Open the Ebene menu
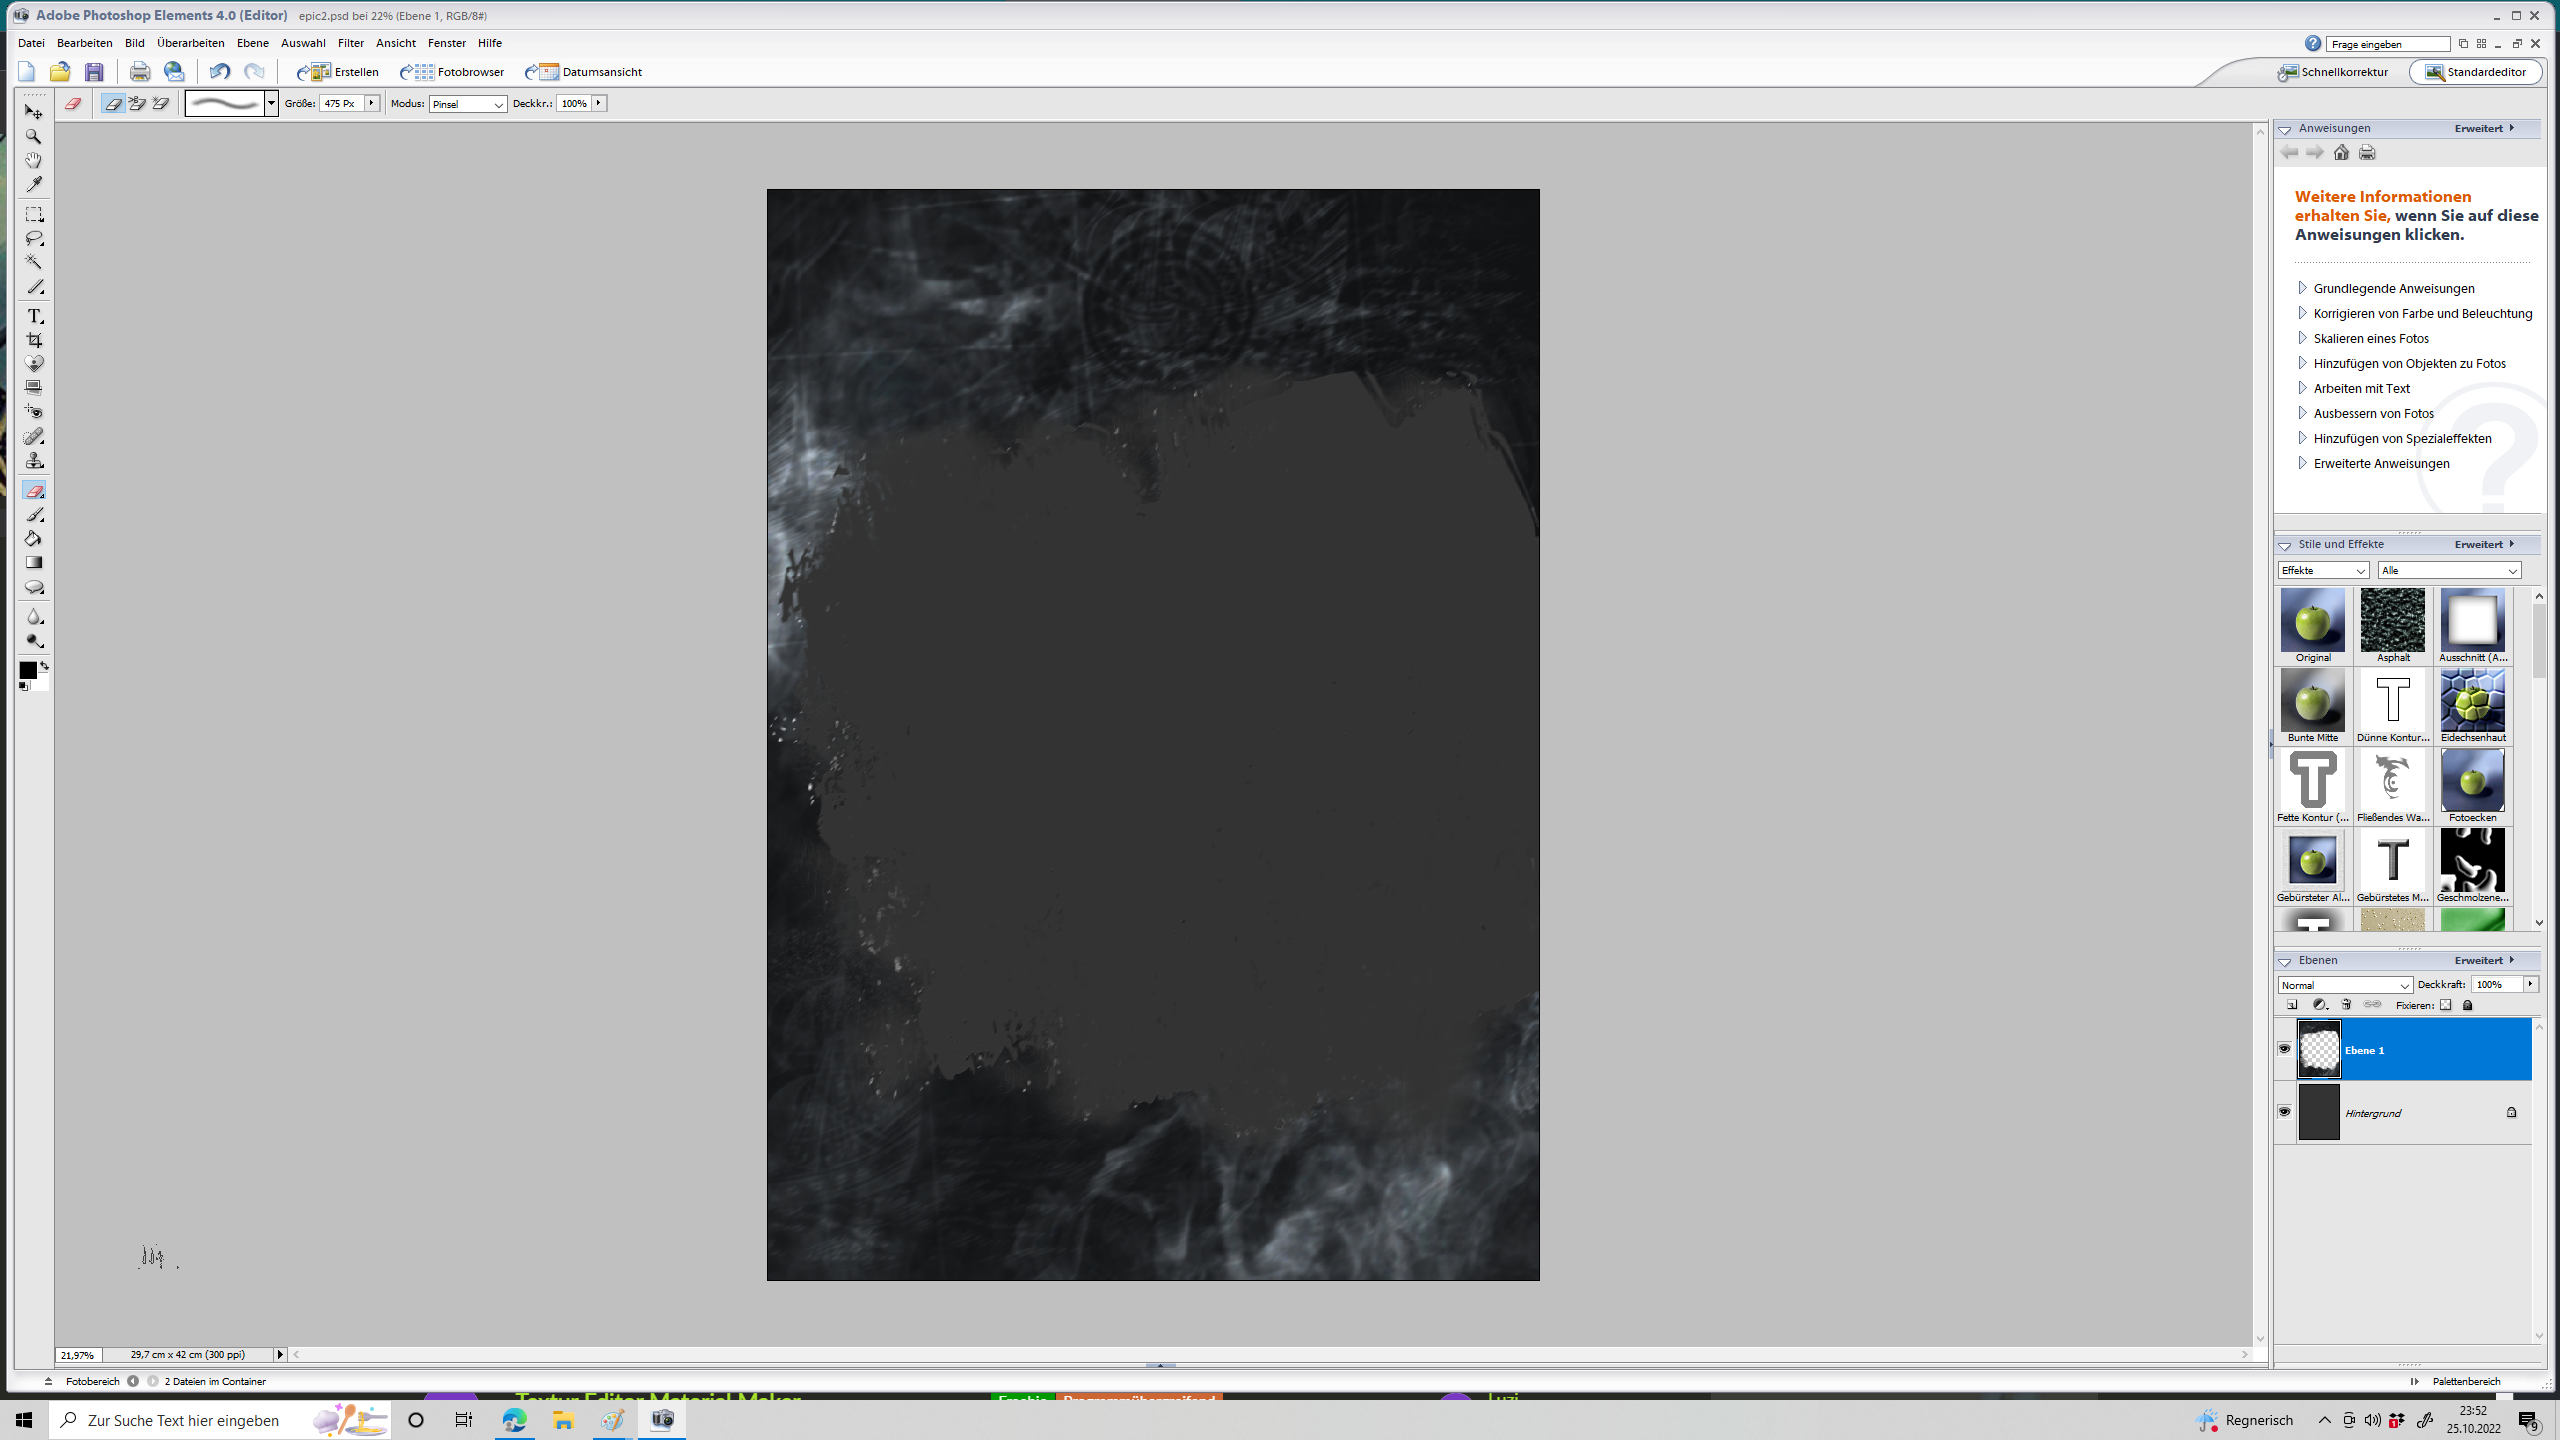 tap(252, 43)
